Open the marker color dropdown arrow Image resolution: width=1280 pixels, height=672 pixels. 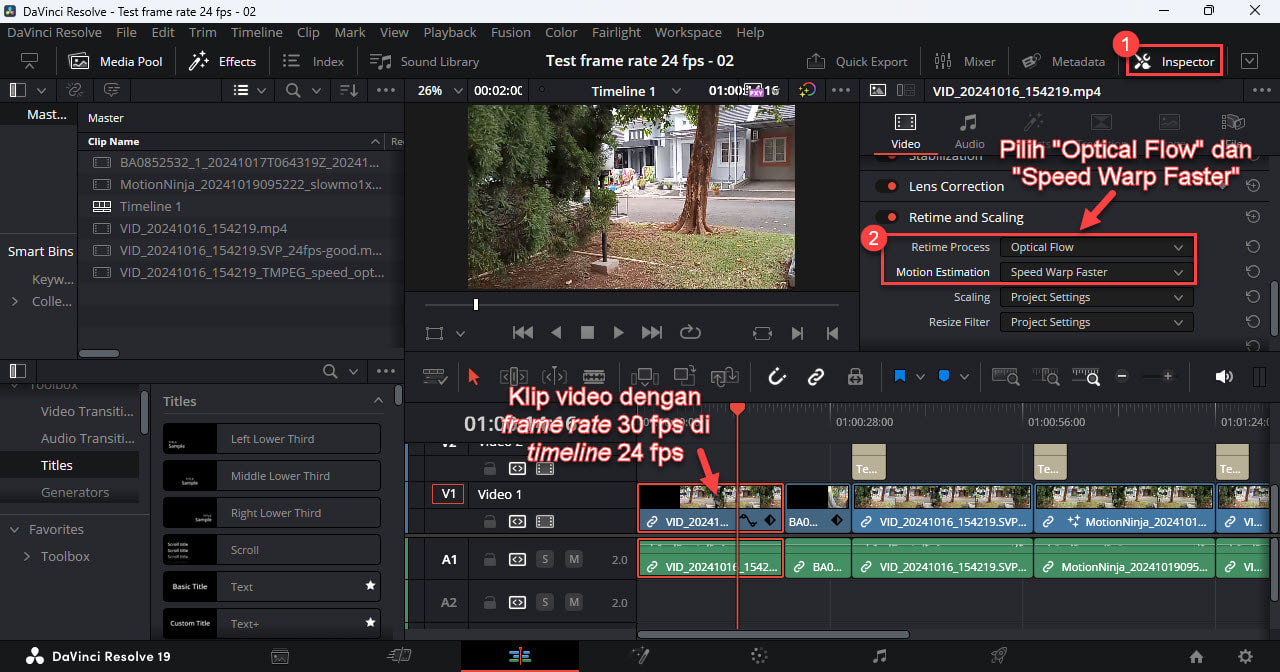click(964, 377)
